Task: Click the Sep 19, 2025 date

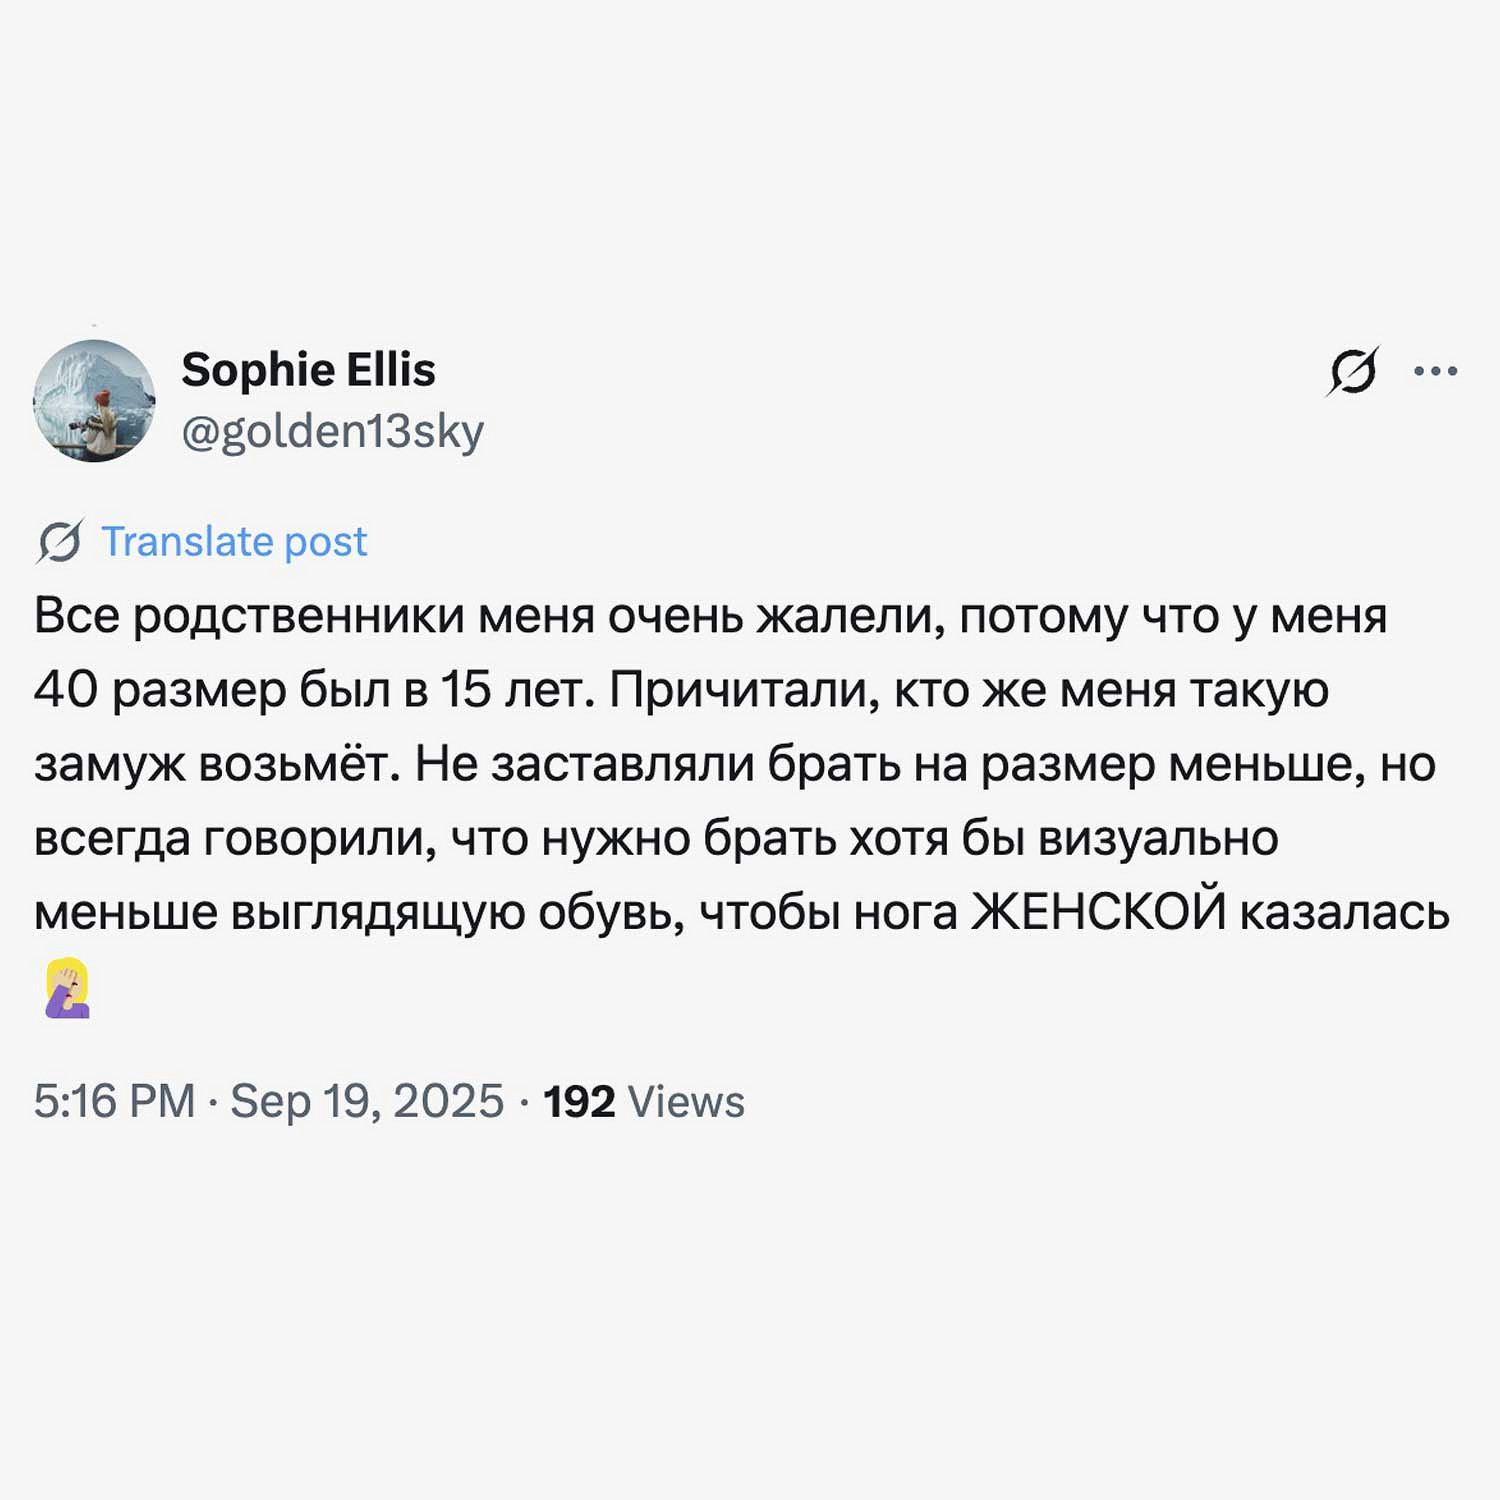Action: pyautogui.click(x=367, y=1101)
